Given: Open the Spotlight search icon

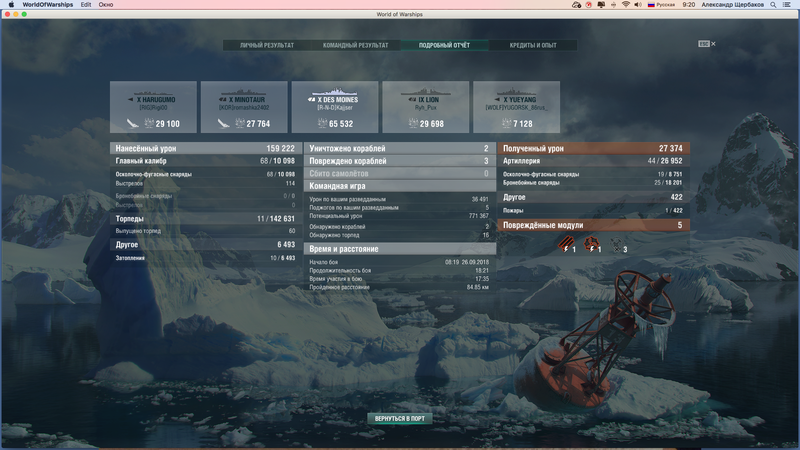Looking at the screenshot, I should [x=773, y=5].
